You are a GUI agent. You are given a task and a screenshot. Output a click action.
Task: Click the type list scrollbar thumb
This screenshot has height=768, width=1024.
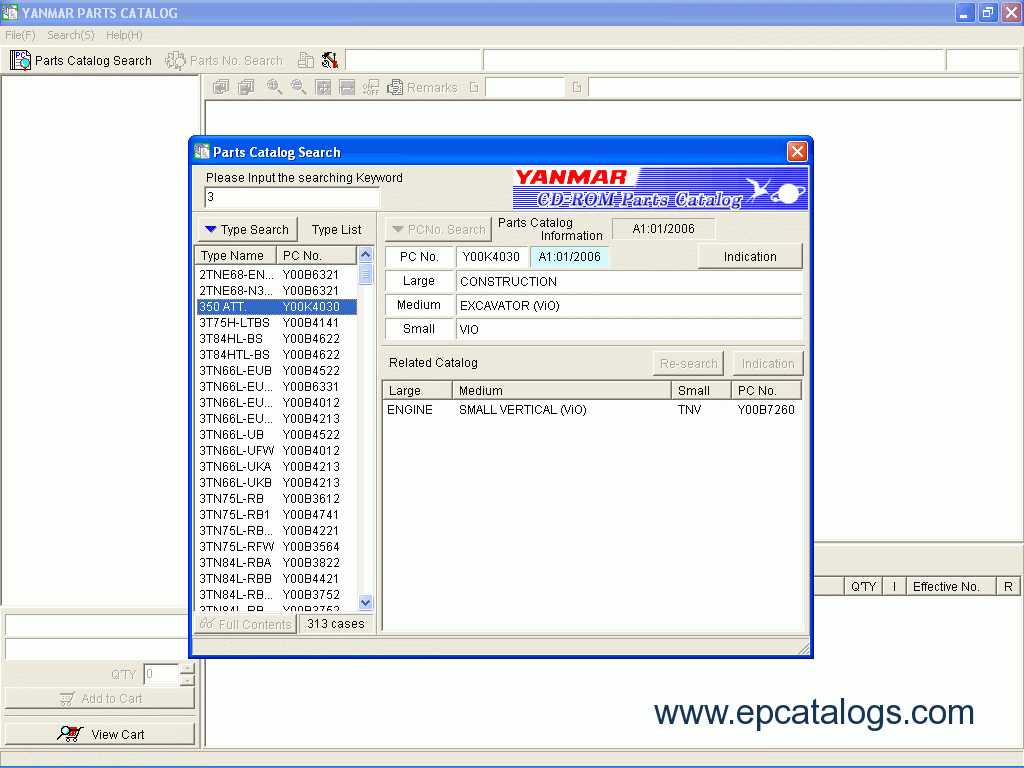pos(366,274)
